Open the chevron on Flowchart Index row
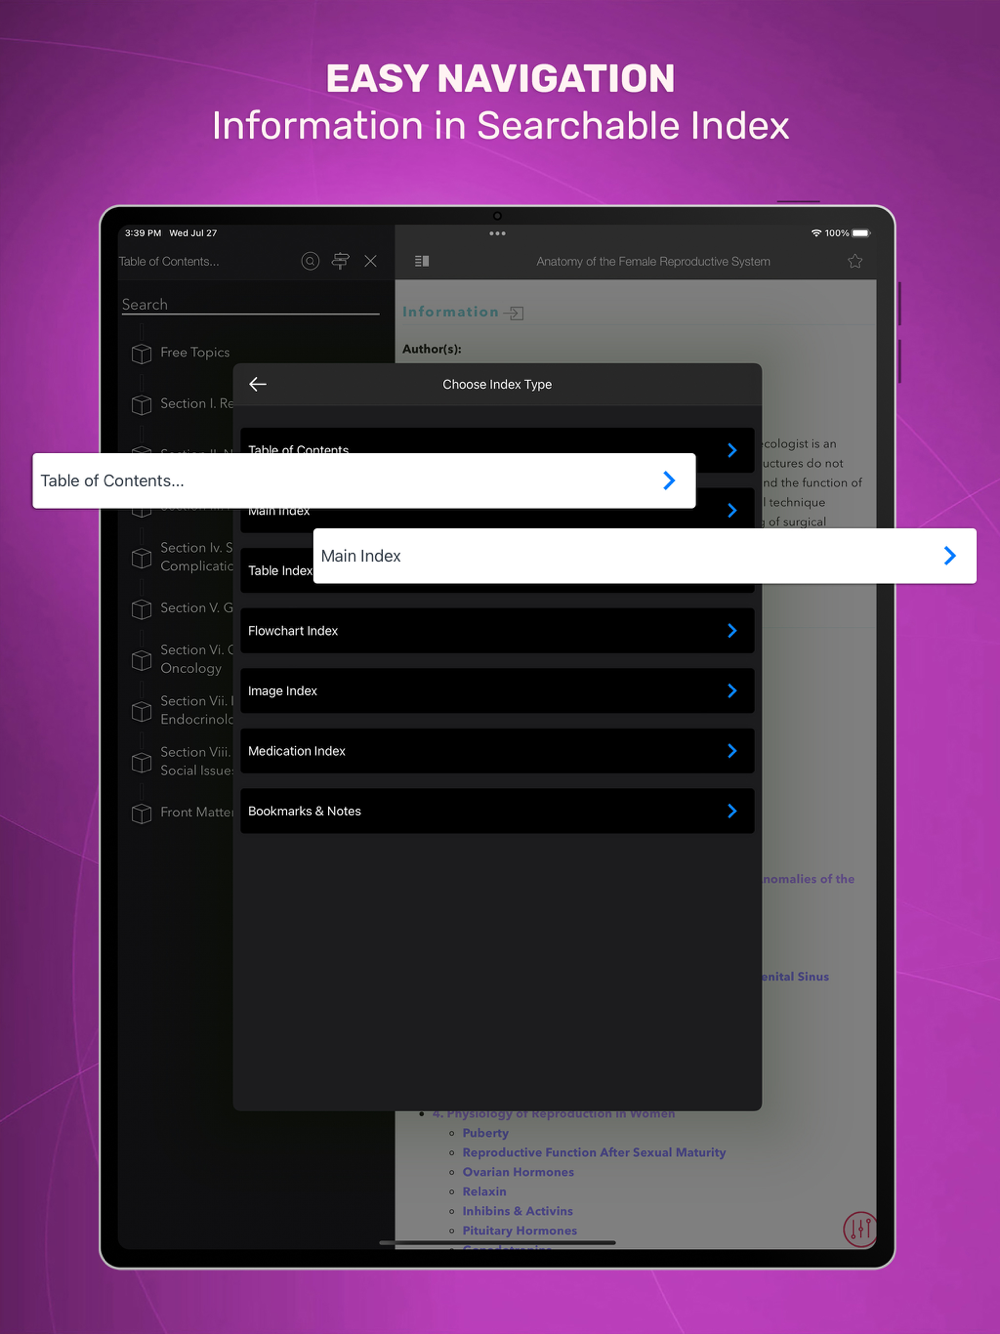The image size is (1000, 1334). (x=732, y=631)
